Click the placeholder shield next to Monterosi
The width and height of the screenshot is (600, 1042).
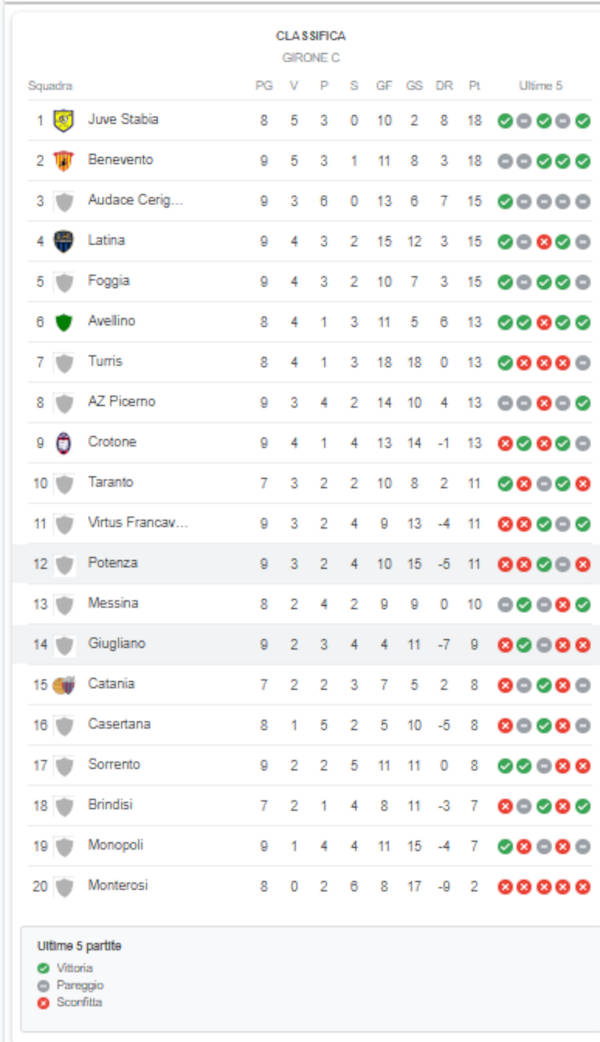tap(64, 887)
